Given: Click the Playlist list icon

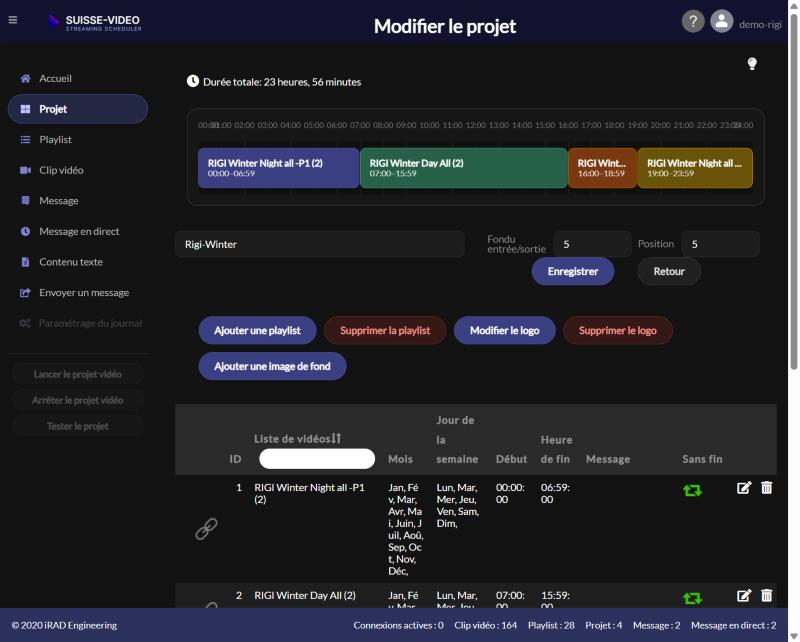Looking at the screenshot, I should tap(25, 140).
